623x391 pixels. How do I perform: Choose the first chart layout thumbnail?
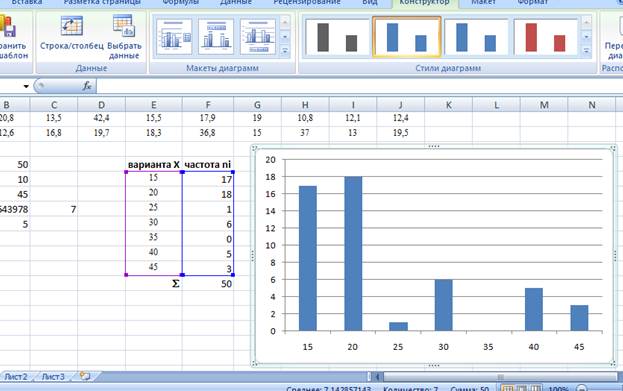tap(174, 37)
